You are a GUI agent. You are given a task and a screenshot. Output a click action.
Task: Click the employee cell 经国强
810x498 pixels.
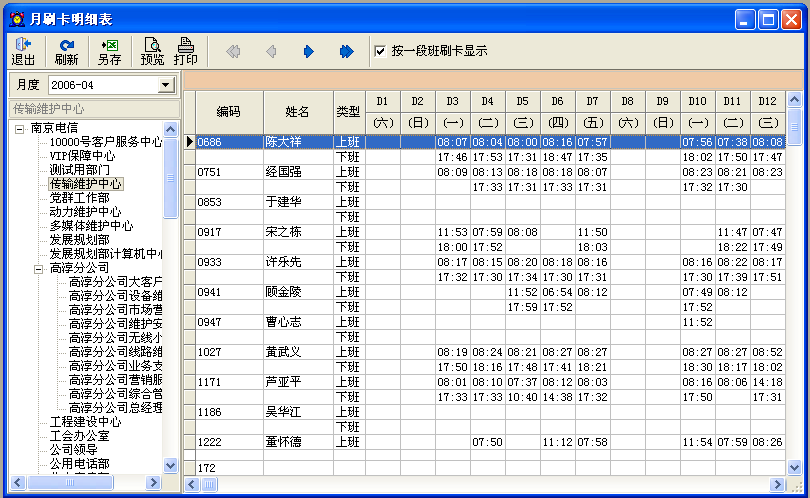[x=283, y=172]
